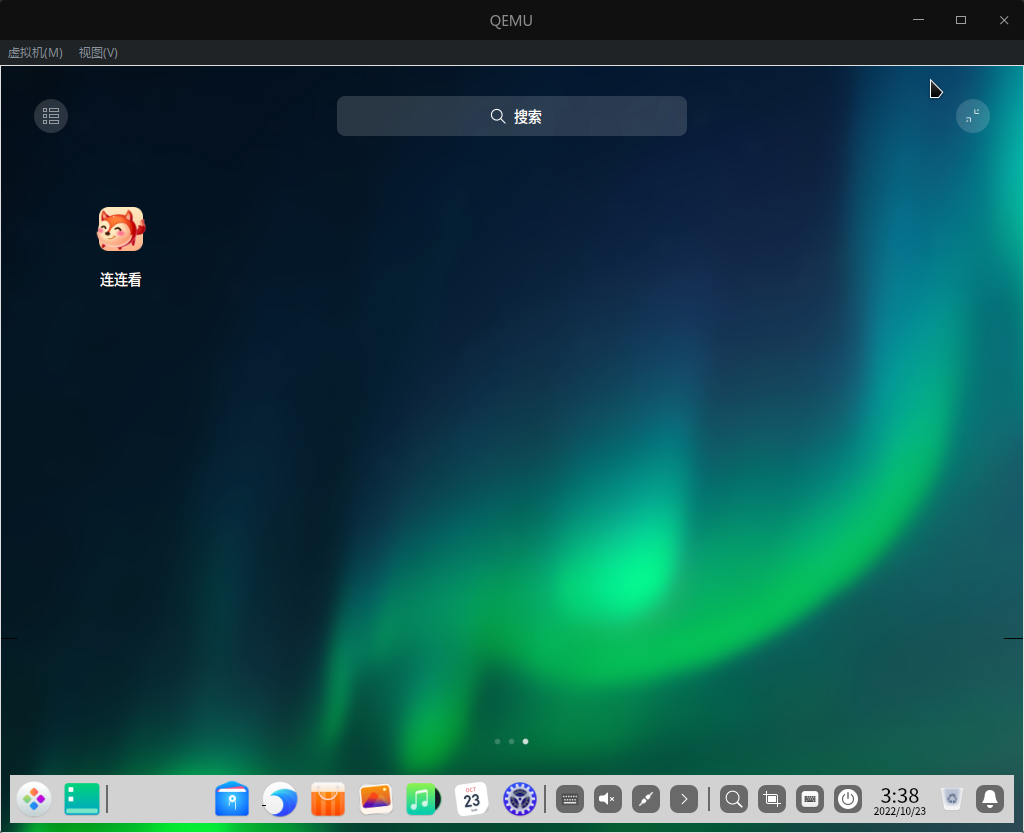
Task: Open the calendar showing 23
Action: [x=472, y=798]
